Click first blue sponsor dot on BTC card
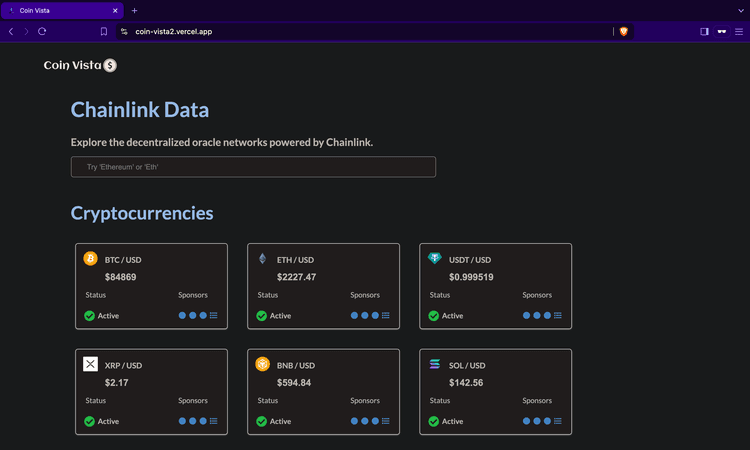The image size is (750, 450). [182, 315]
